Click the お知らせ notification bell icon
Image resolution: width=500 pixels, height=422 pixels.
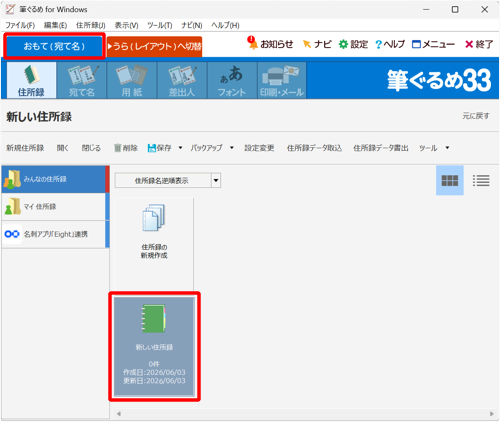252,43
